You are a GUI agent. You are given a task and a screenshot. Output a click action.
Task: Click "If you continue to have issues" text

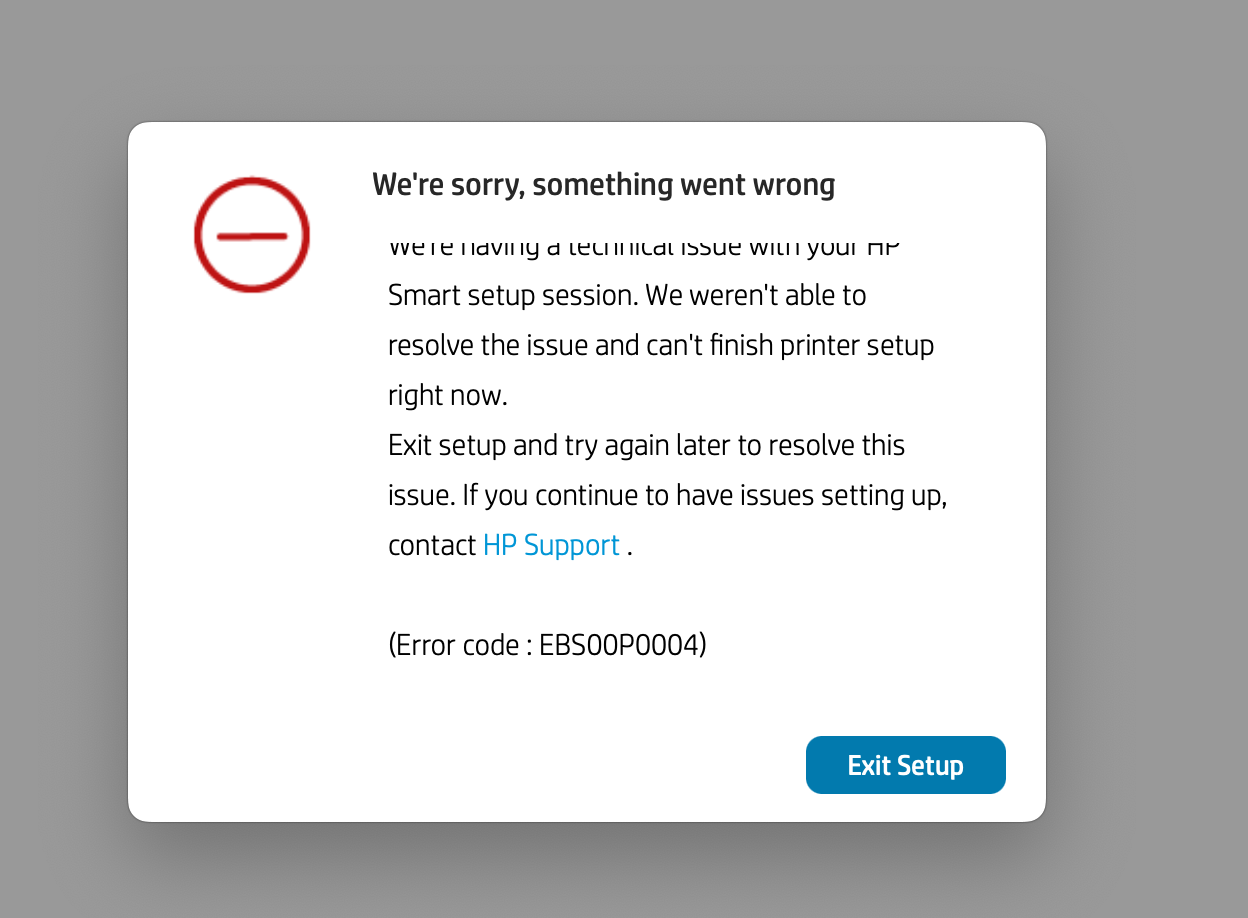(638, 495)
